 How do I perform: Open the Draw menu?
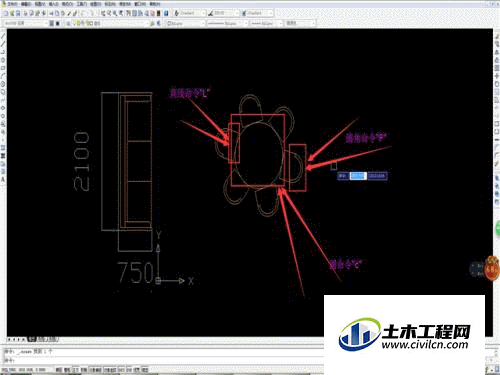[96, 4]
